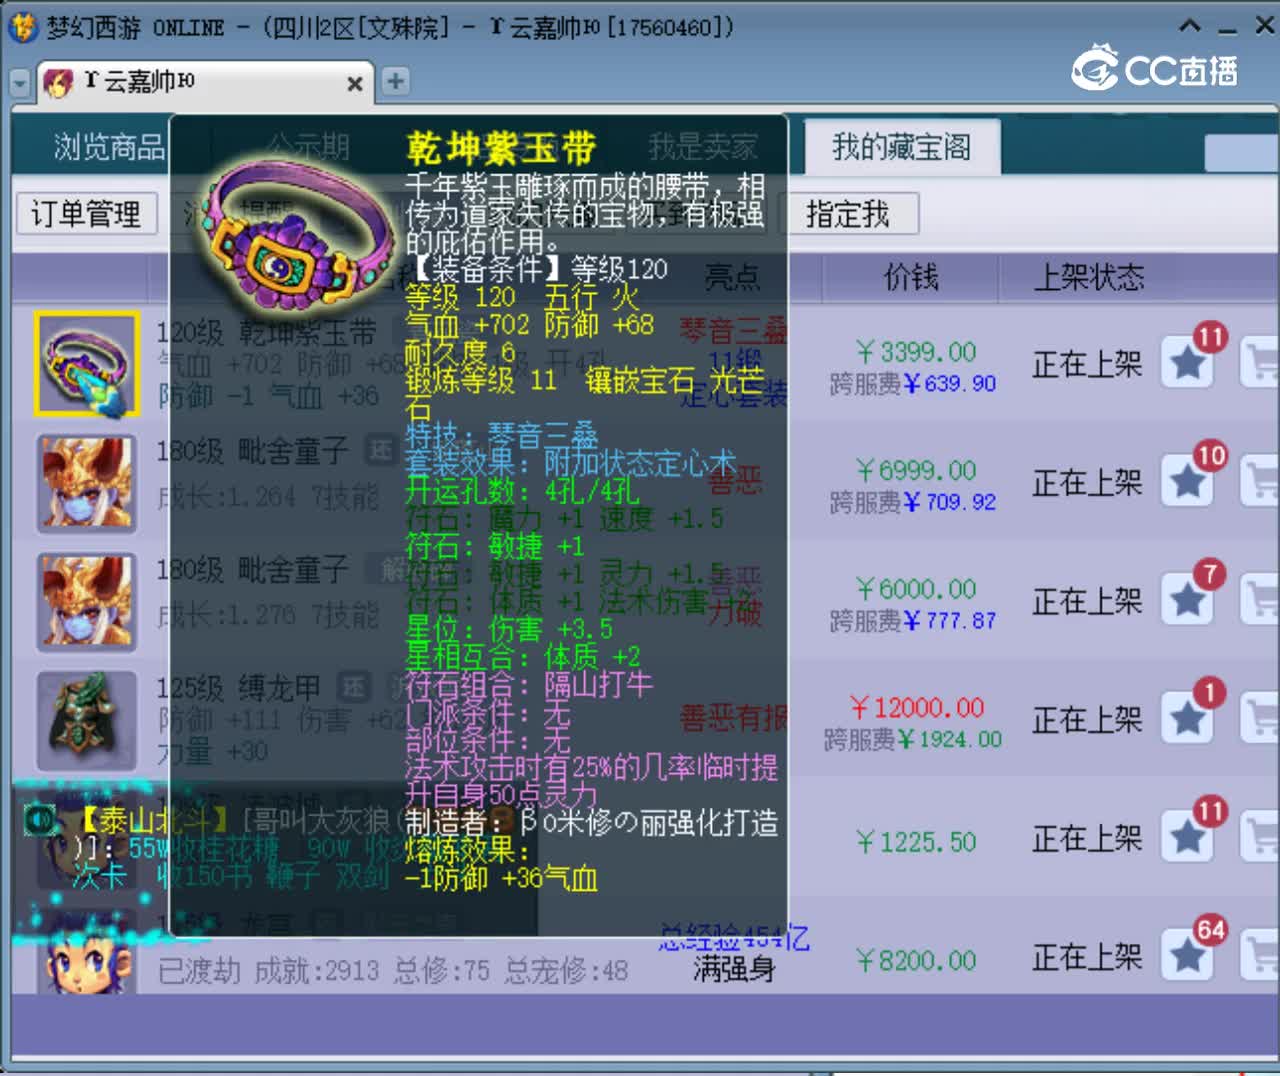Open the chat channel icon at bottom left

(x=41, y=820)
